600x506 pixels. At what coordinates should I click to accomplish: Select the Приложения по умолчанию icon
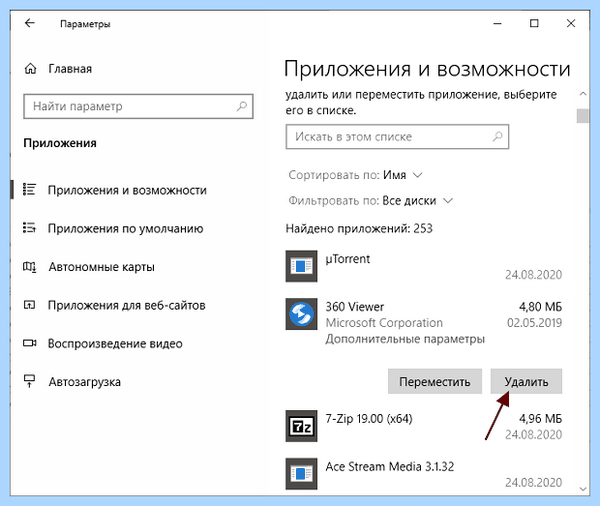(29, 228)
